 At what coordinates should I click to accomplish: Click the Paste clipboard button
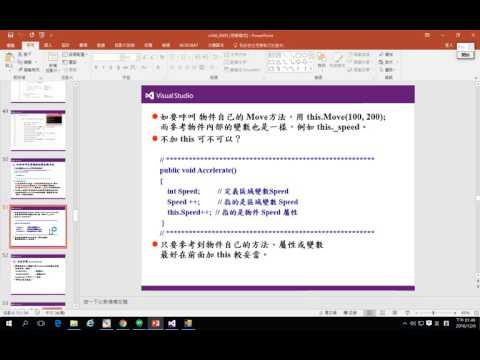click(9, 62)
